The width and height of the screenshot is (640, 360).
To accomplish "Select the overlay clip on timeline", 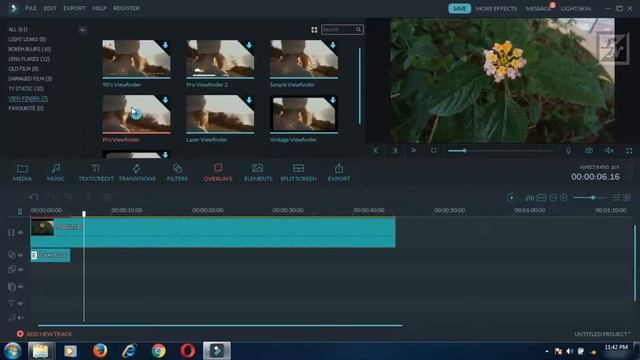I will point(50,255).
